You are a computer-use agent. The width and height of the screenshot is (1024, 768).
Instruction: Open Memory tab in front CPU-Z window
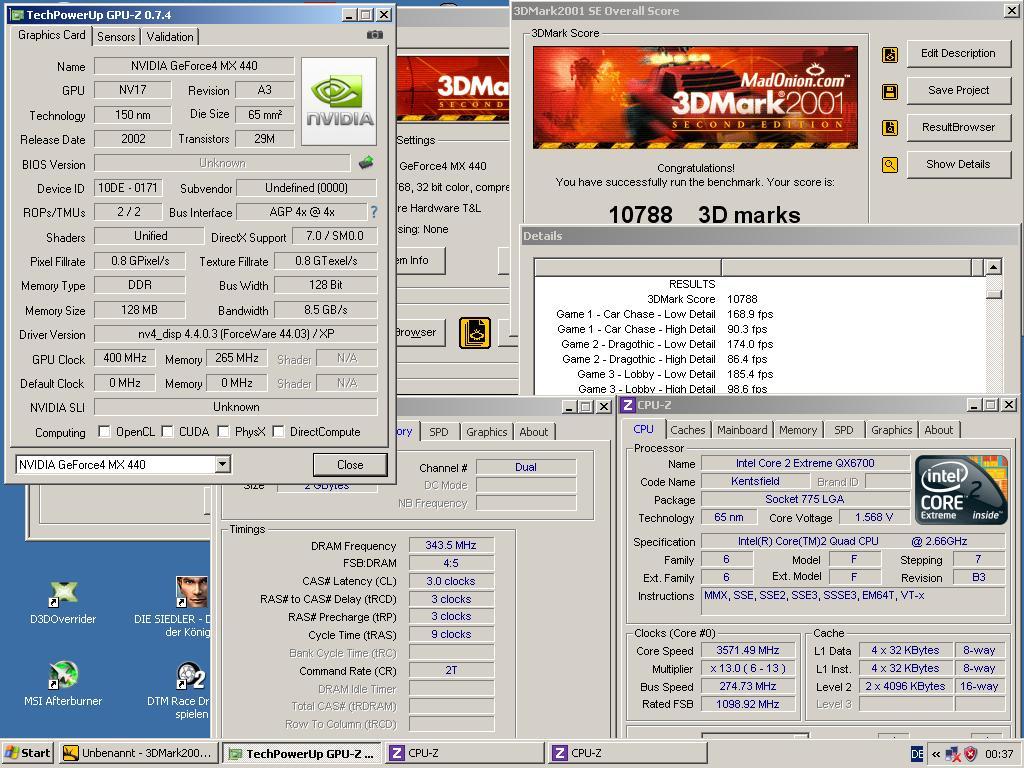pyautogui.click(x=797, y=430)
